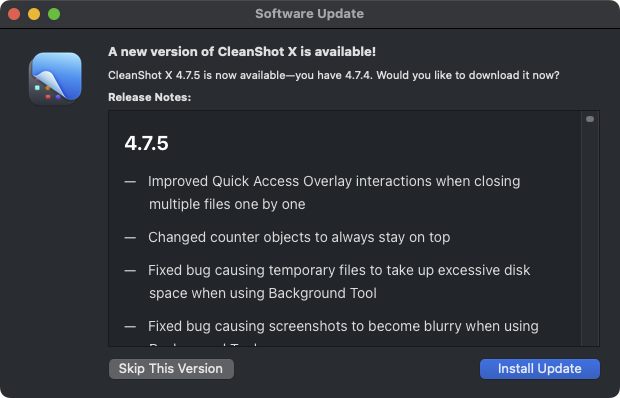The image size is (620, 398).
Task: Click the 'multiple files one by one' line
Action: (x=227, y=204)
